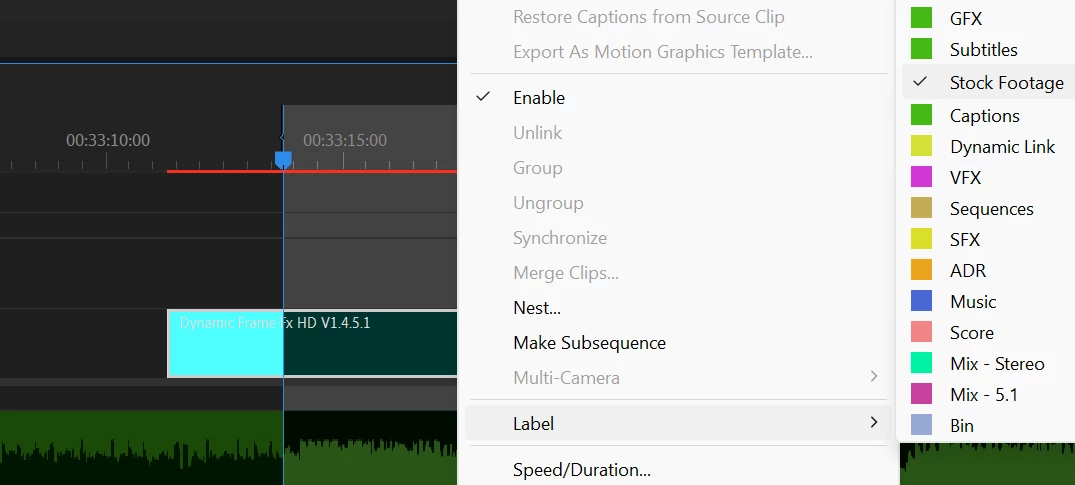Choose the Subtitles label color
1075x485 pixels.
(x=921, y=49)
